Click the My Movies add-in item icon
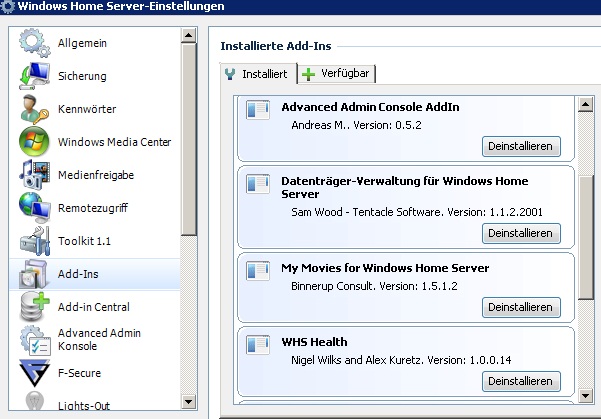 pos(258,271)
